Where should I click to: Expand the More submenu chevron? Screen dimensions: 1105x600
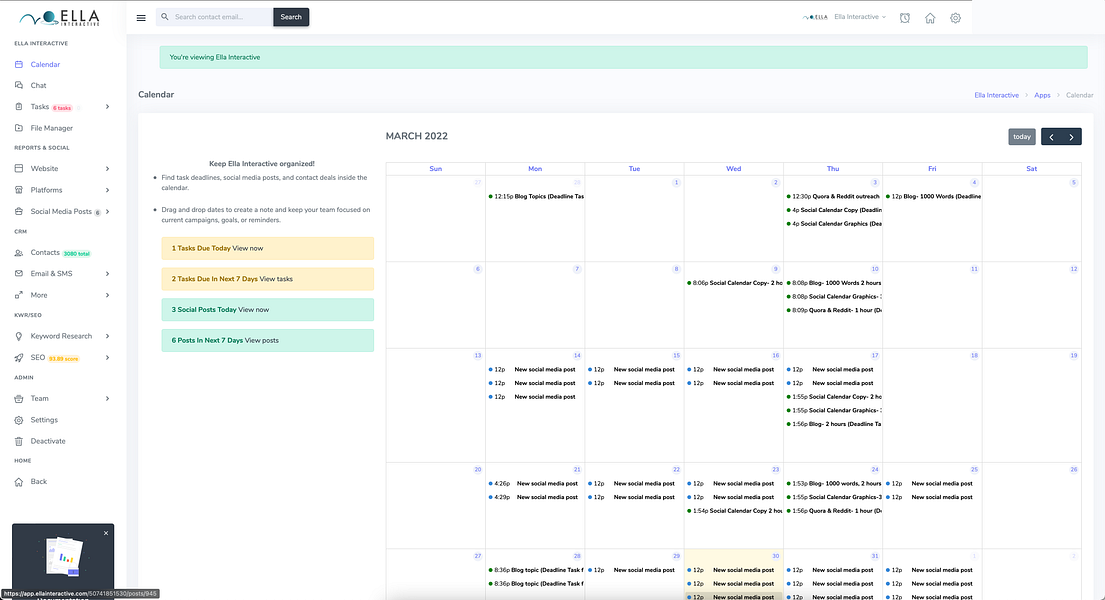click(x=107, y=295)
